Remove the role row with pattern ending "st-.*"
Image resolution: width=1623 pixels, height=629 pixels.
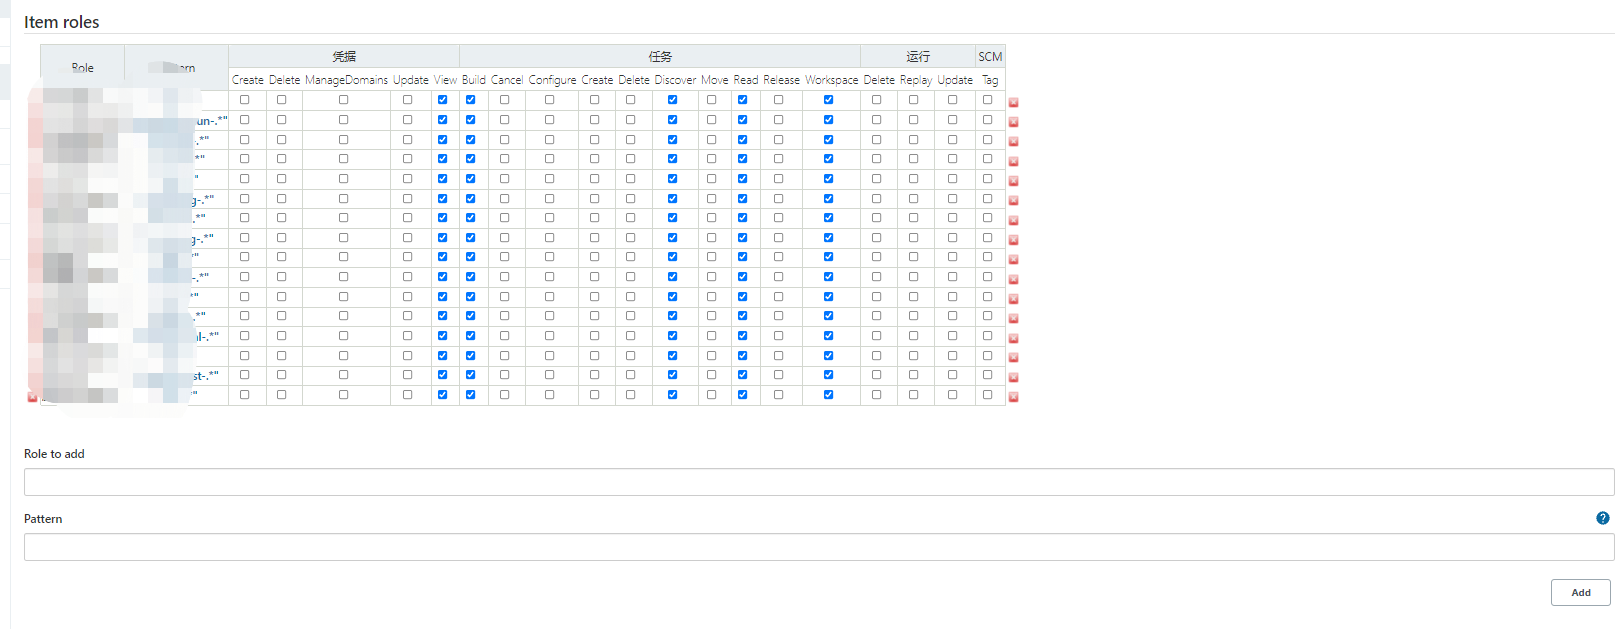[x=1013, y=377]
